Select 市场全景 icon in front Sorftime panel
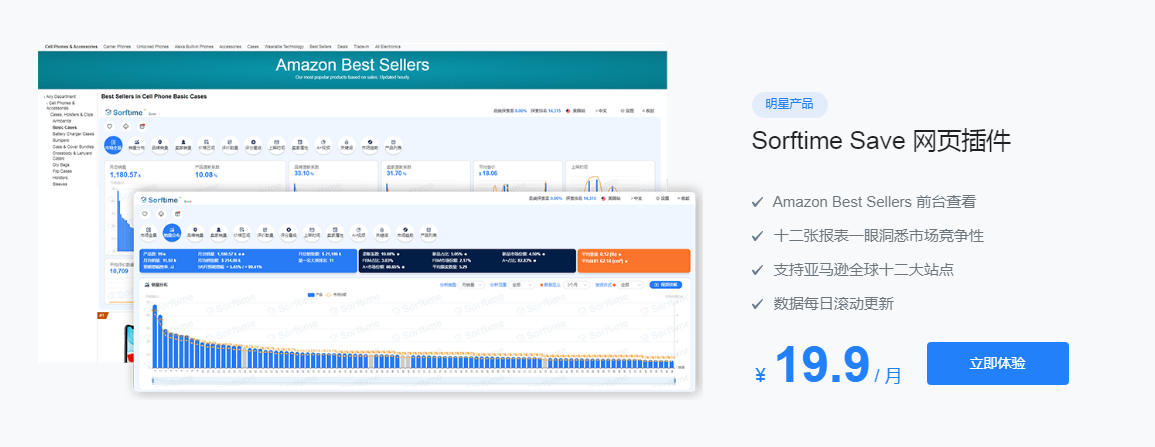 pos(149,233)
